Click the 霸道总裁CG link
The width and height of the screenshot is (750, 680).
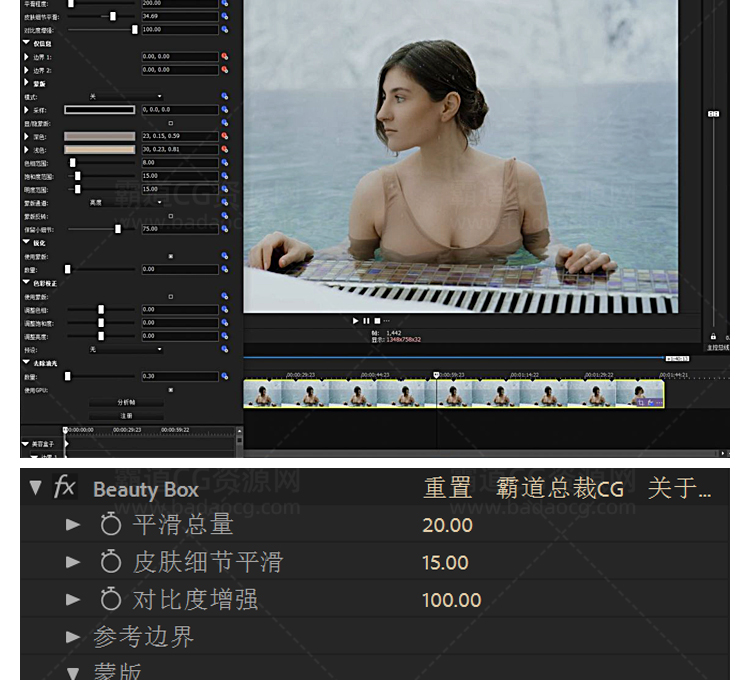560,488
